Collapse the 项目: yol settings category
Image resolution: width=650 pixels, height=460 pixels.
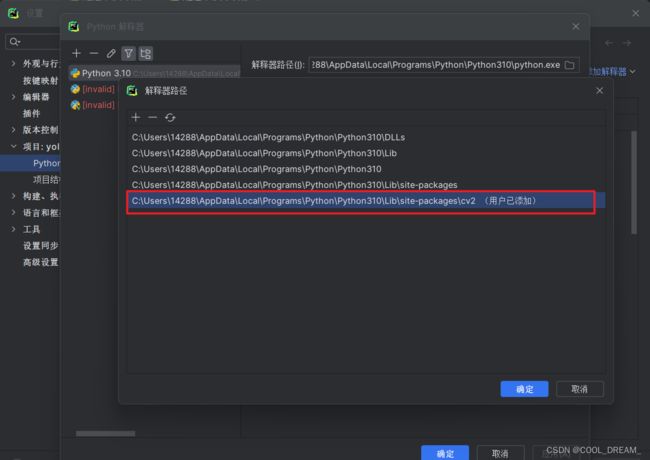pyautogui.click(x=13, y=146)
